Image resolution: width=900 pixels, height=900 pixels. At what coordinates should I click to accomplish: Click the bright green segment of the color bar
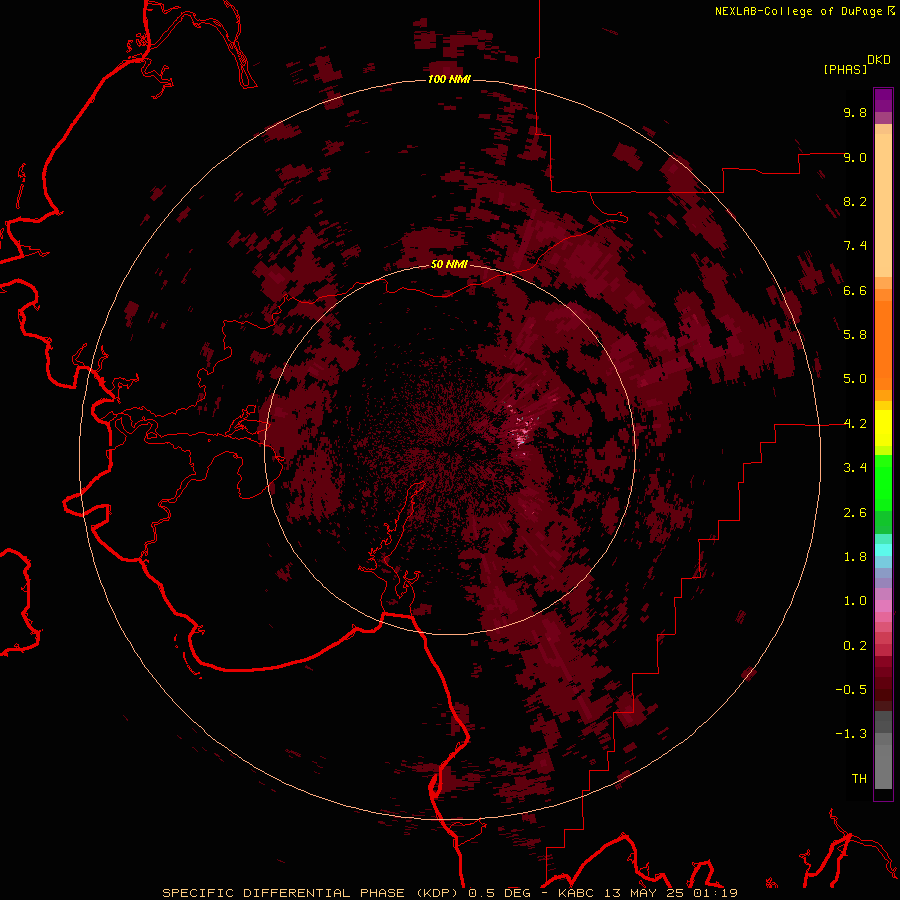pyautogui.click(x=883, y=483)
